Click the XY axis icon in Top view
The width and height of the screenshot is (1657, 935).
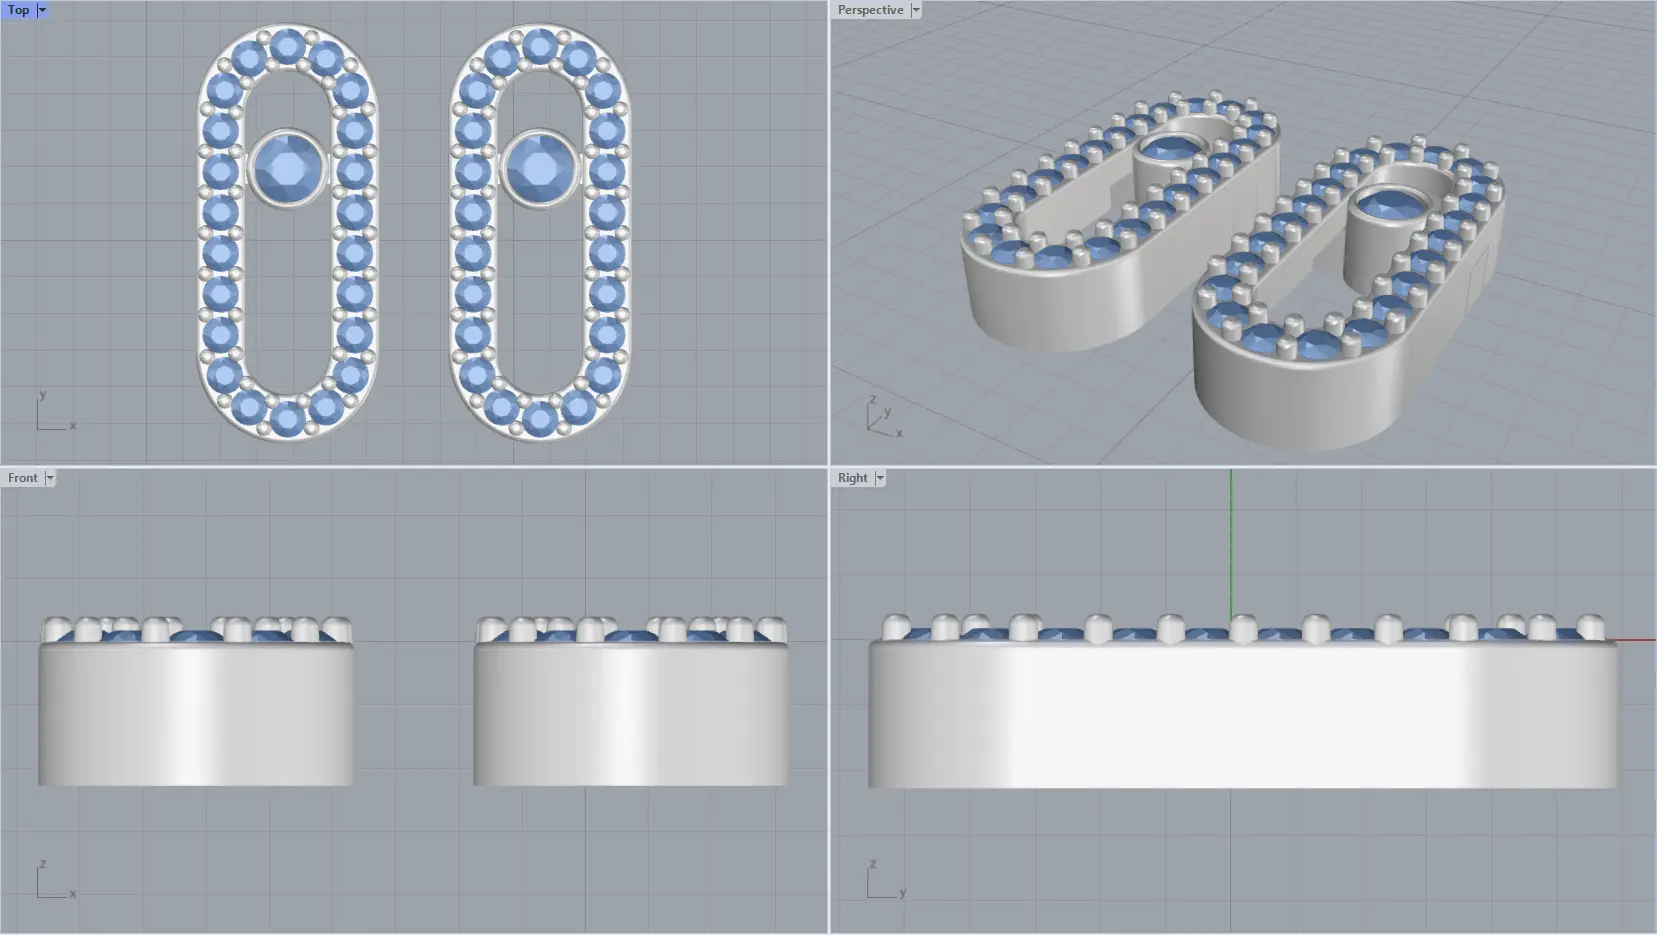[x=52, y=414]
